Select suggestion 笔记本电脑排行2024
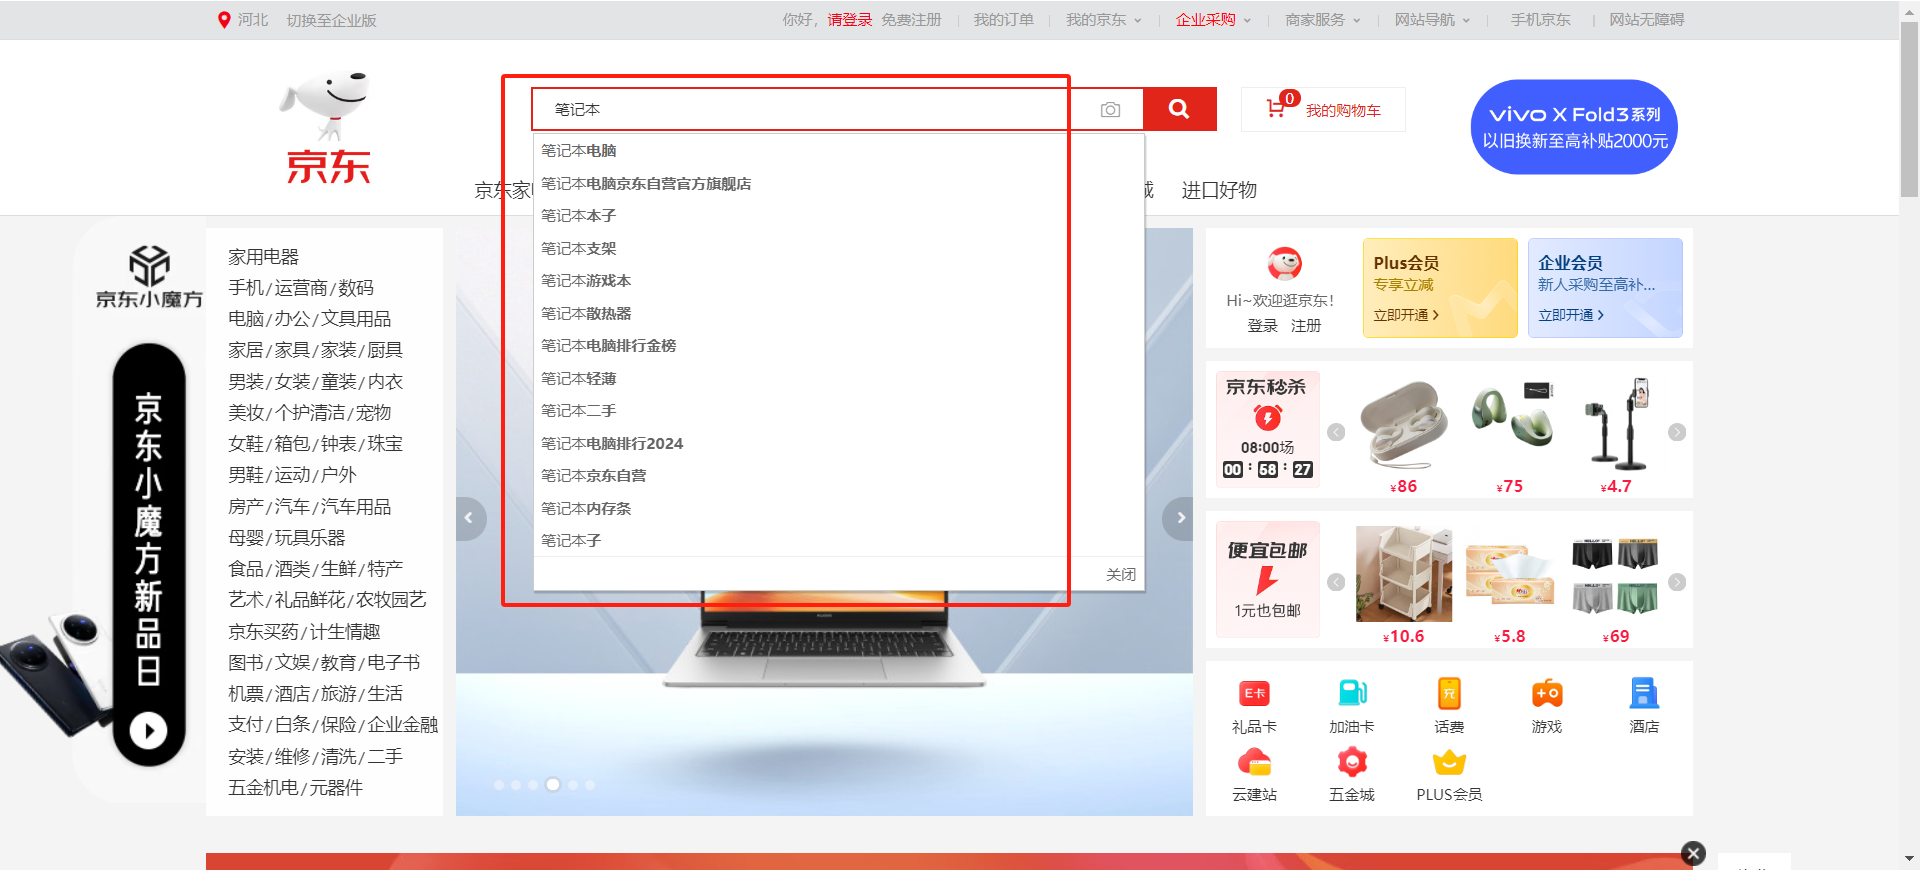The height and width of the screenshot is (870, 1920). click(x=839, y=444)
